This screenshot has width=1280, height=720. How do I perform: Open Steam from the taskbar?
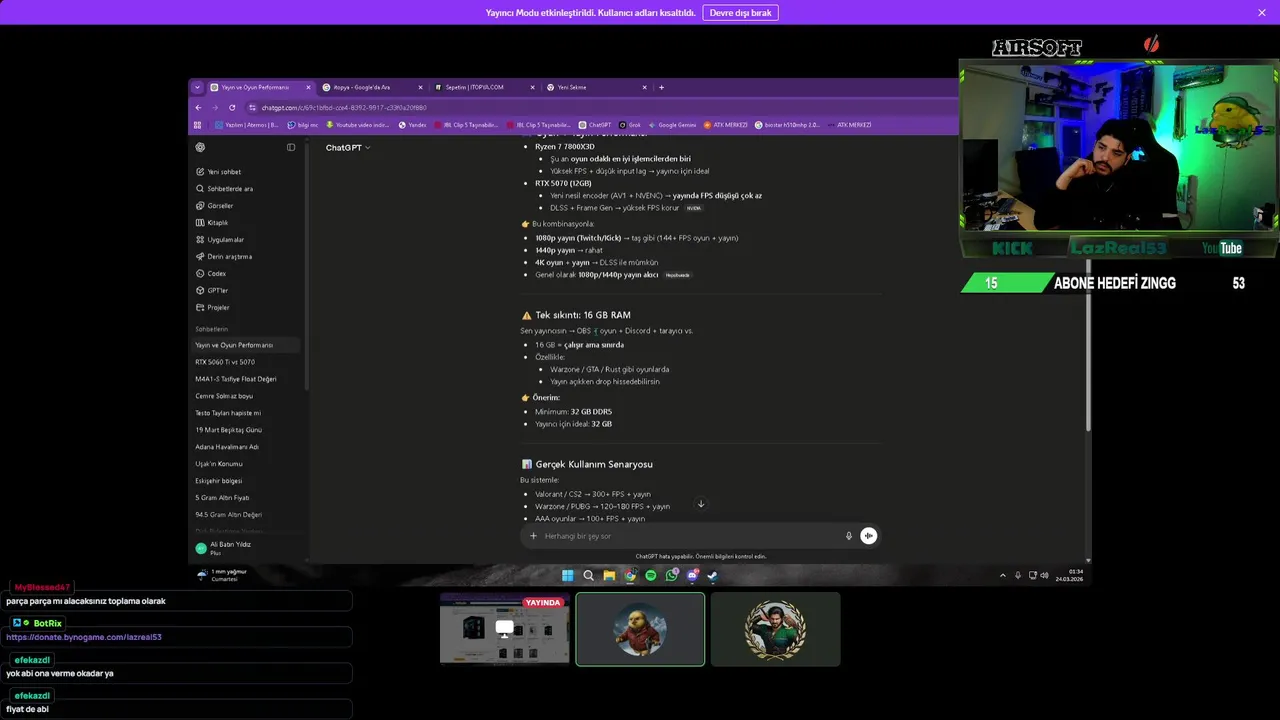(712, 575)
